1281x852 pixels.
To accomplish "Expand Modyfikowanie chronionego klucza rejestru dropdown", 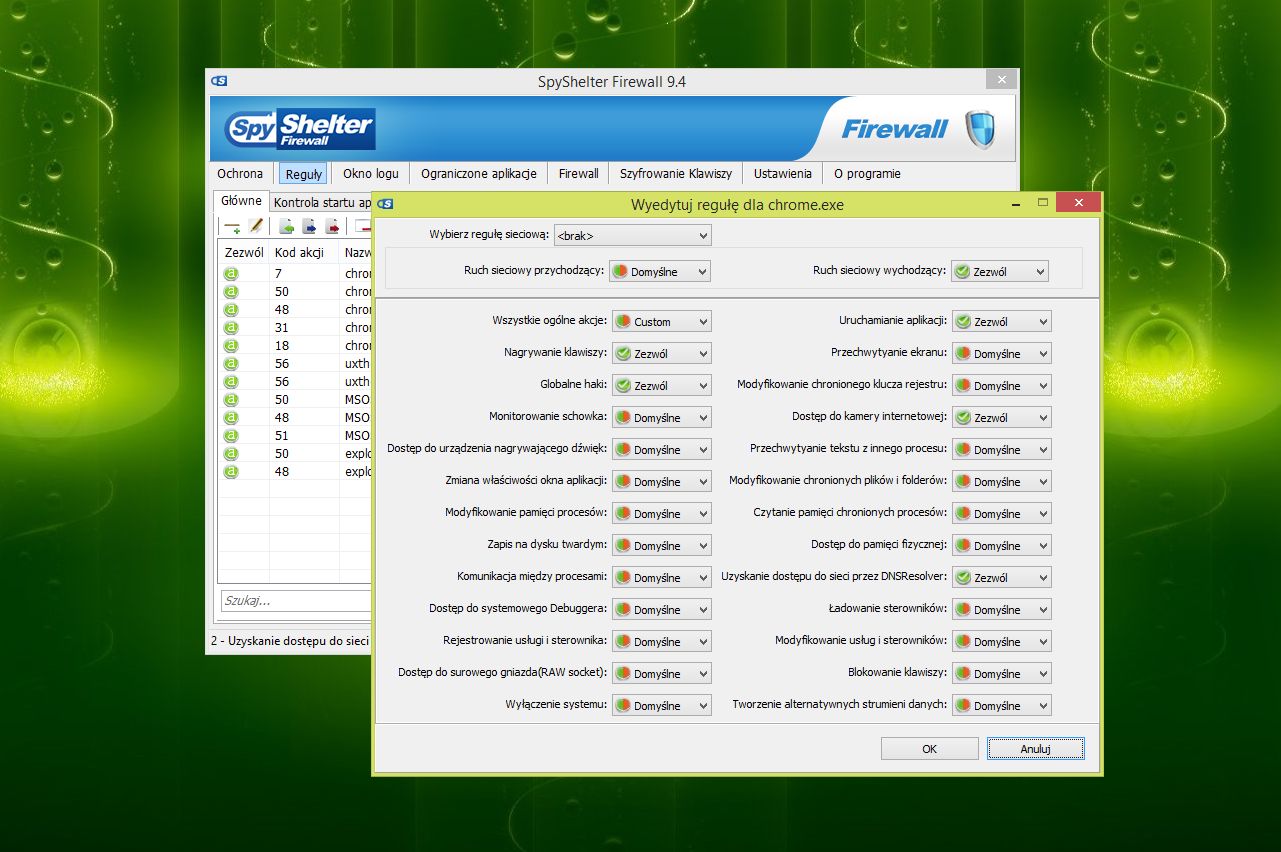I will click(1001, 386).
